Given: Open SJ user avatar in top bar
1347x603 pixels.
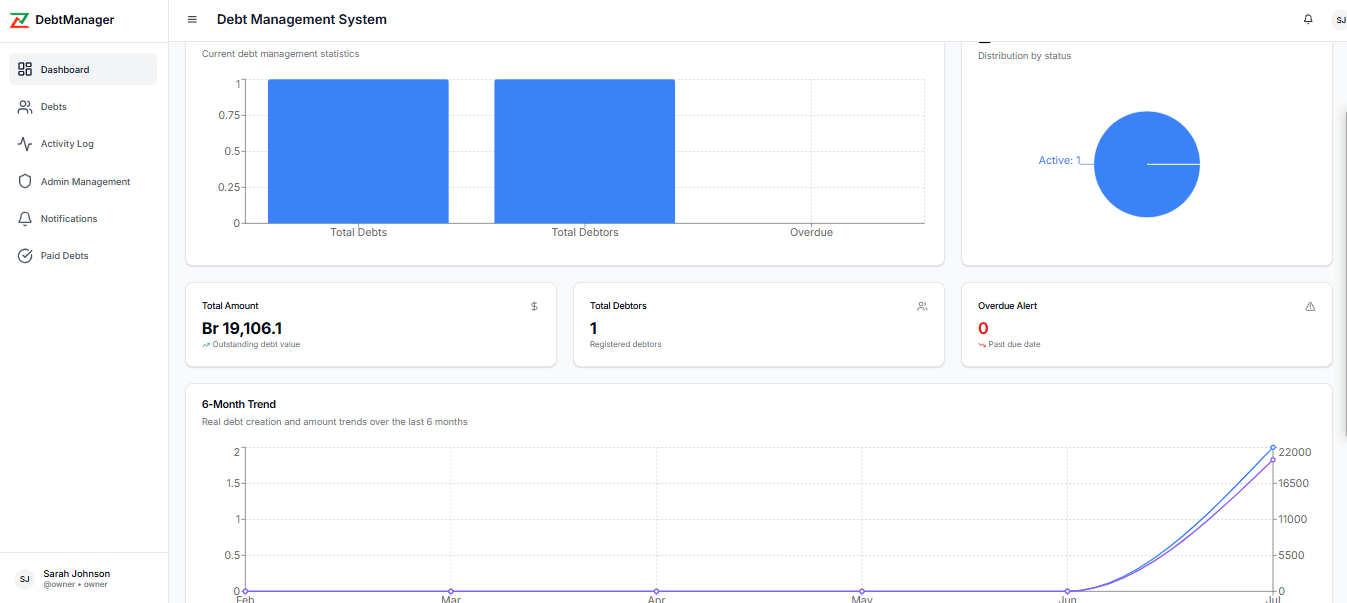Looking at the screenshot, I should pos(1339,20).
